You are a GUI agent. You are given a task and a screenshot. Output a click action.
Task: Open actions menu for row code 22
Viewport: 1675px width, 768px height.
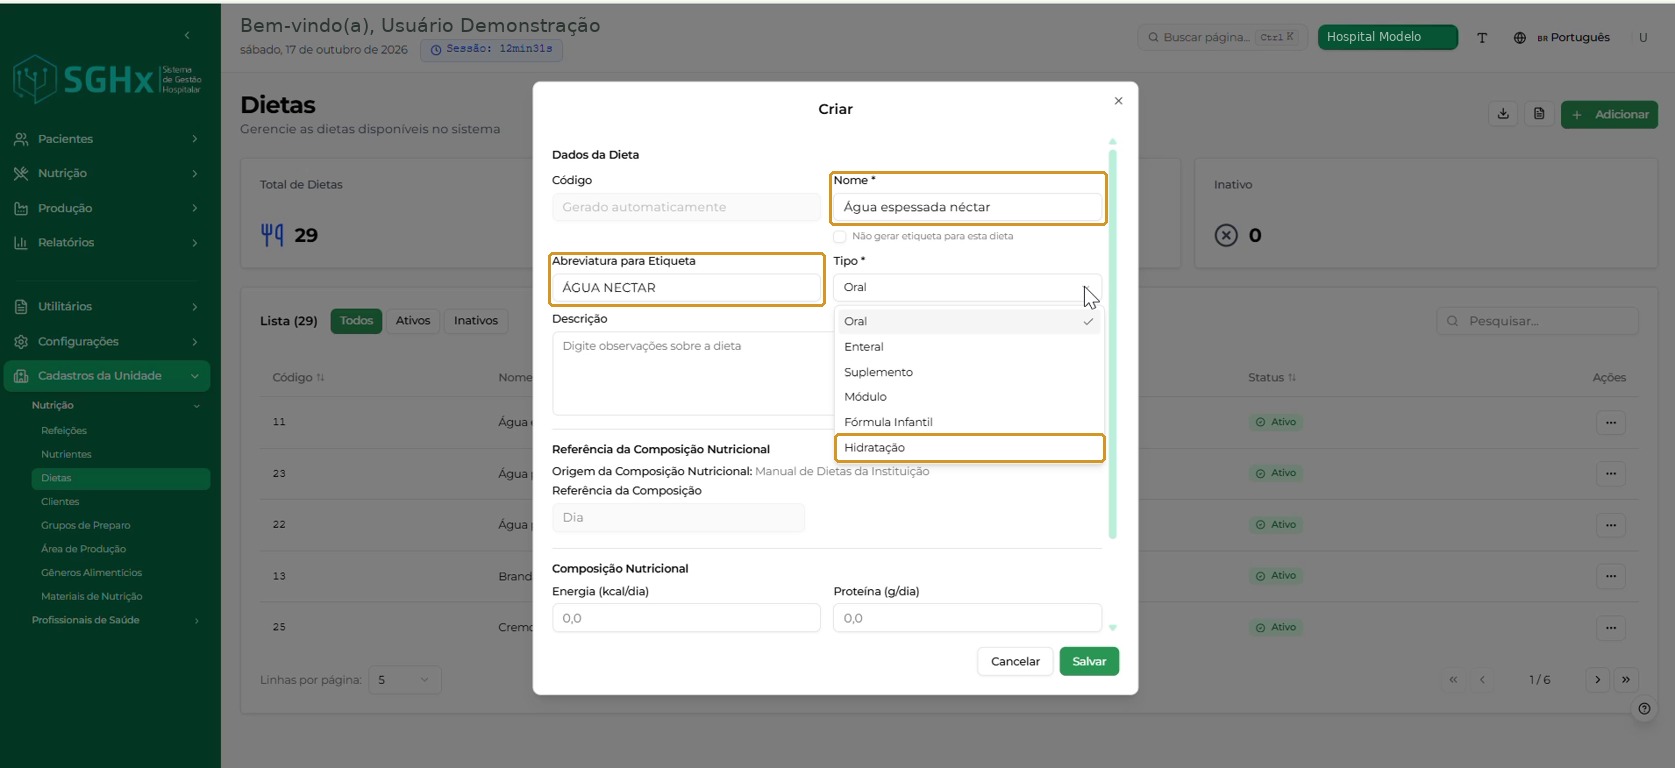(x=1610, y=525)
